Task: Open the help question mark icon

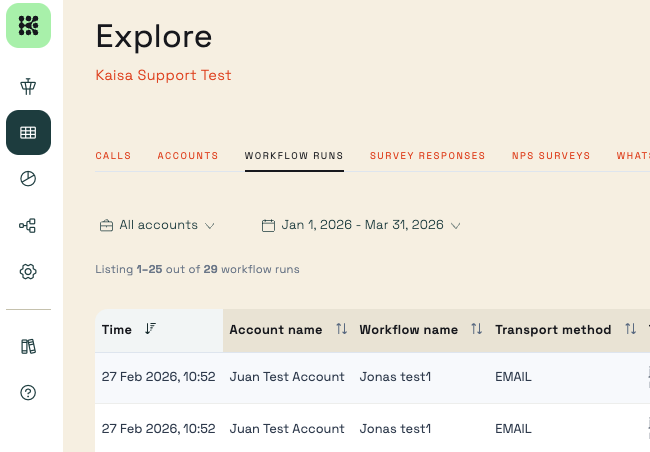Action: [28, 392]
